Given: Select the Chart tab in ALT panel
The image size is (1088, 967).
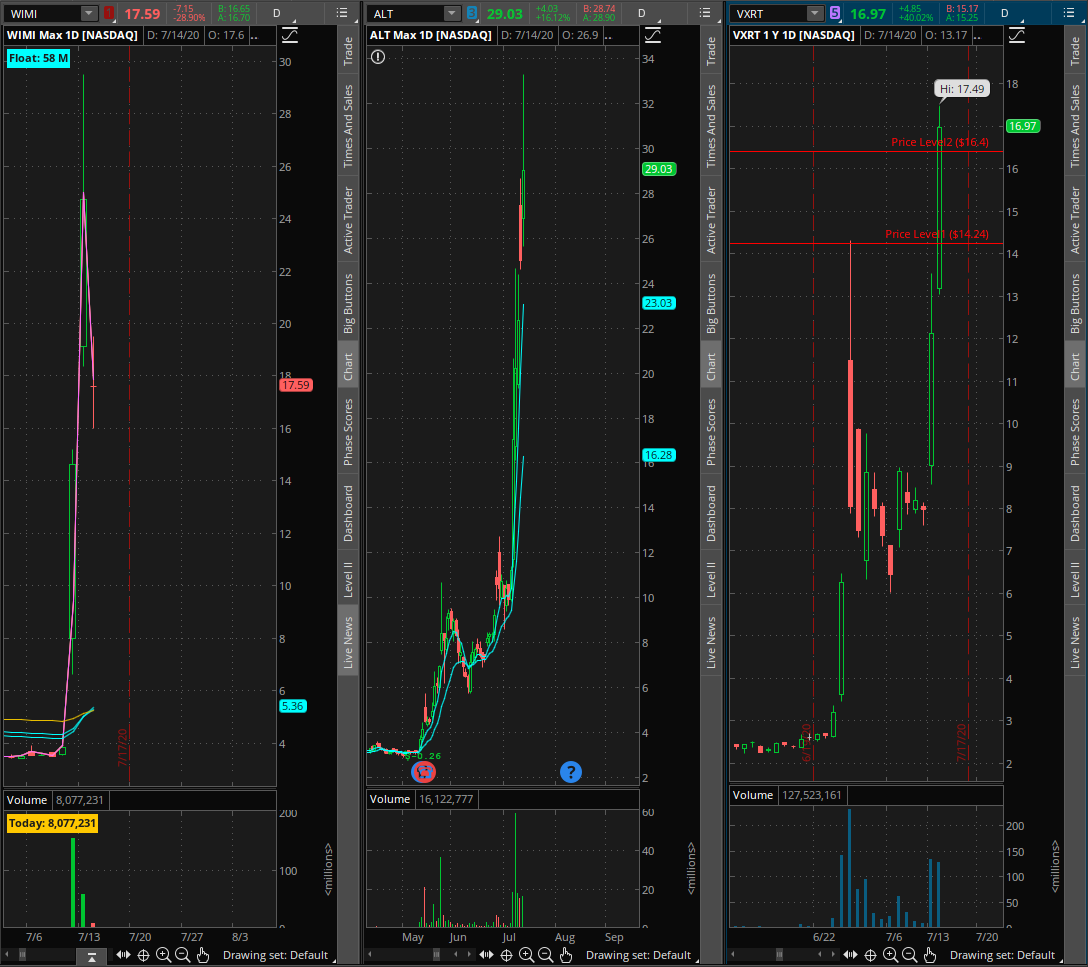Looking at the screenshot, I should coord(711,366).
